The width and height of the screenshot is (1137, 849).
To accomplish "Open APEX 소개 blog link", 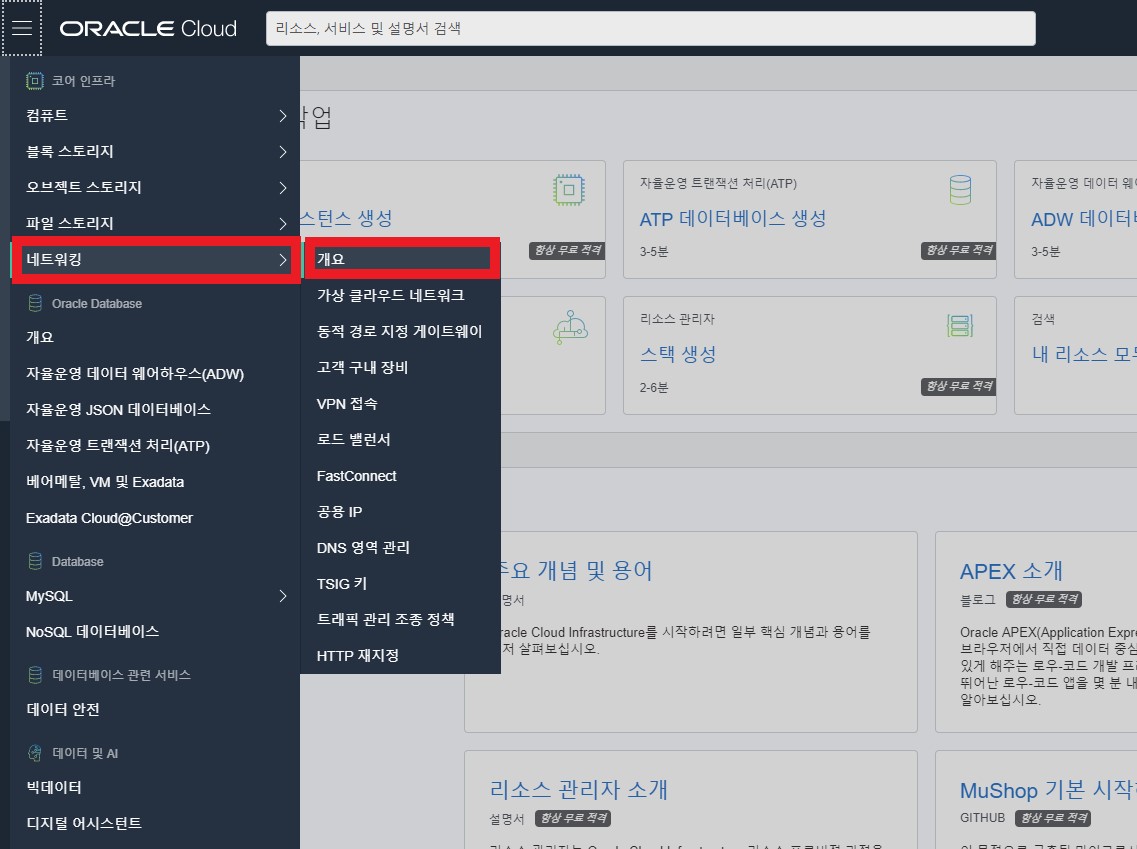I will [x=1011, y=571].
